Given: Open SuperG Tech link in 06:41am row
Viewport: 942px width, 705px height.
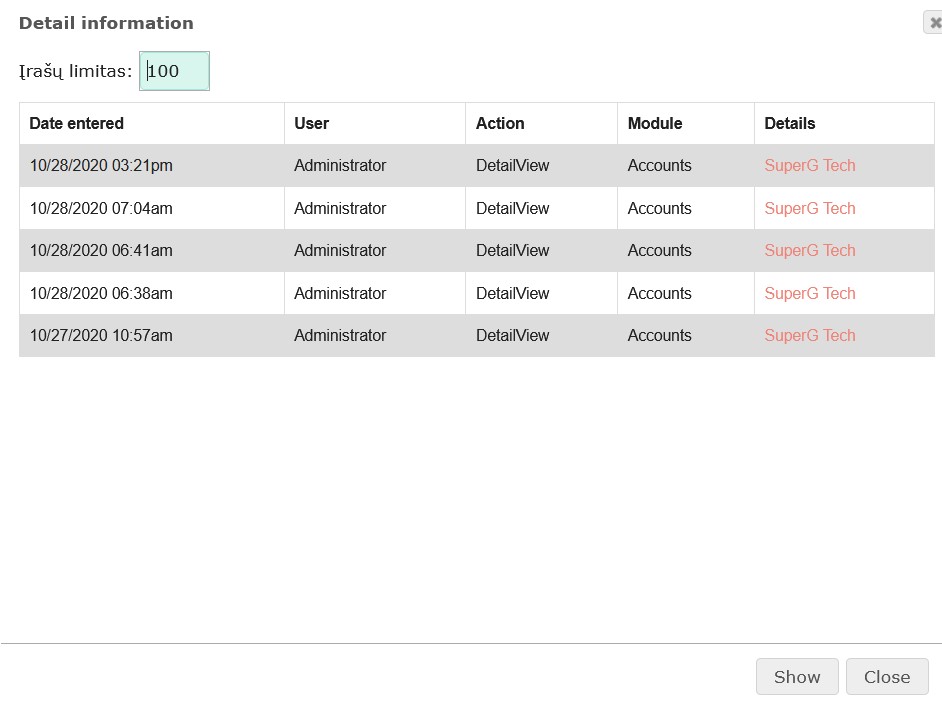Looking at the screenshot, I should coord(809,251).
